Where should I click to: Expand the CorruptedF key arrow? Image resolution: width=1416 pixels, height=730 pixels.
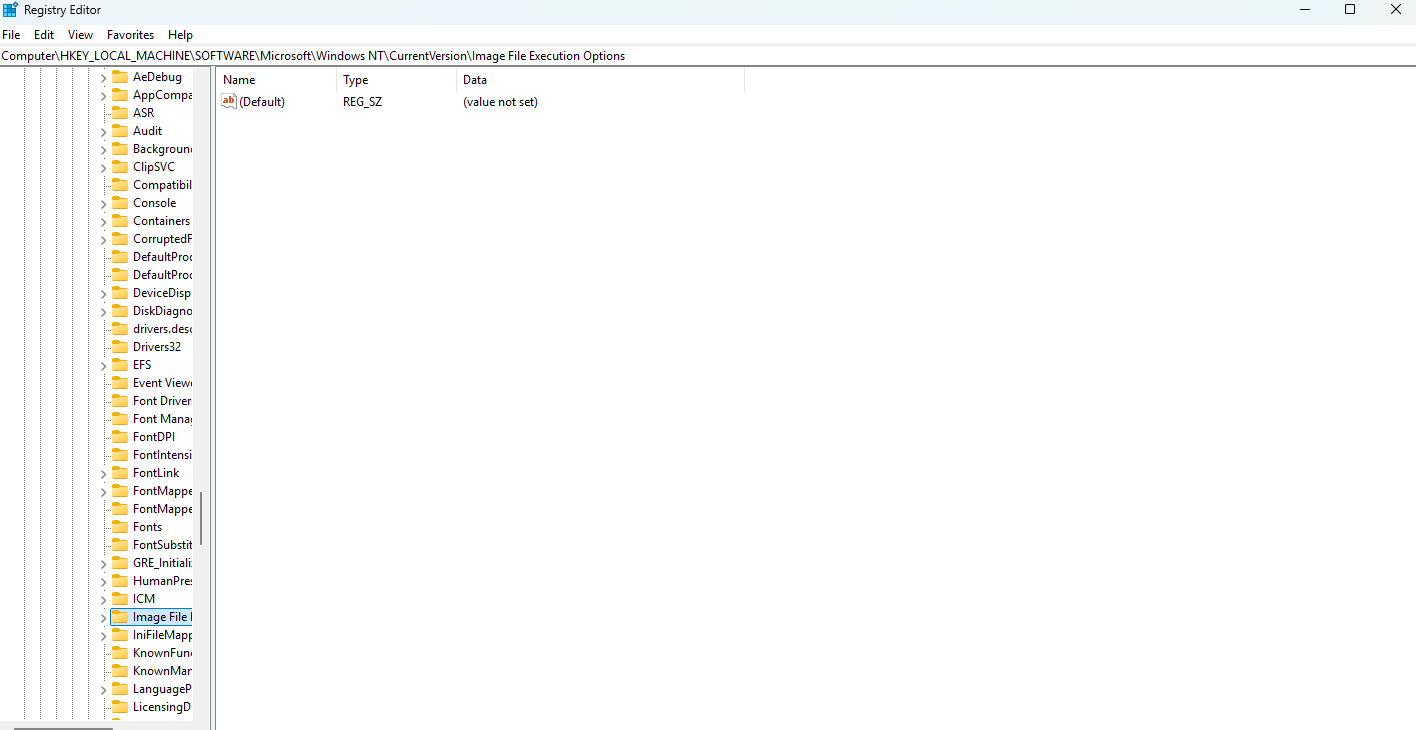[103, 240]
